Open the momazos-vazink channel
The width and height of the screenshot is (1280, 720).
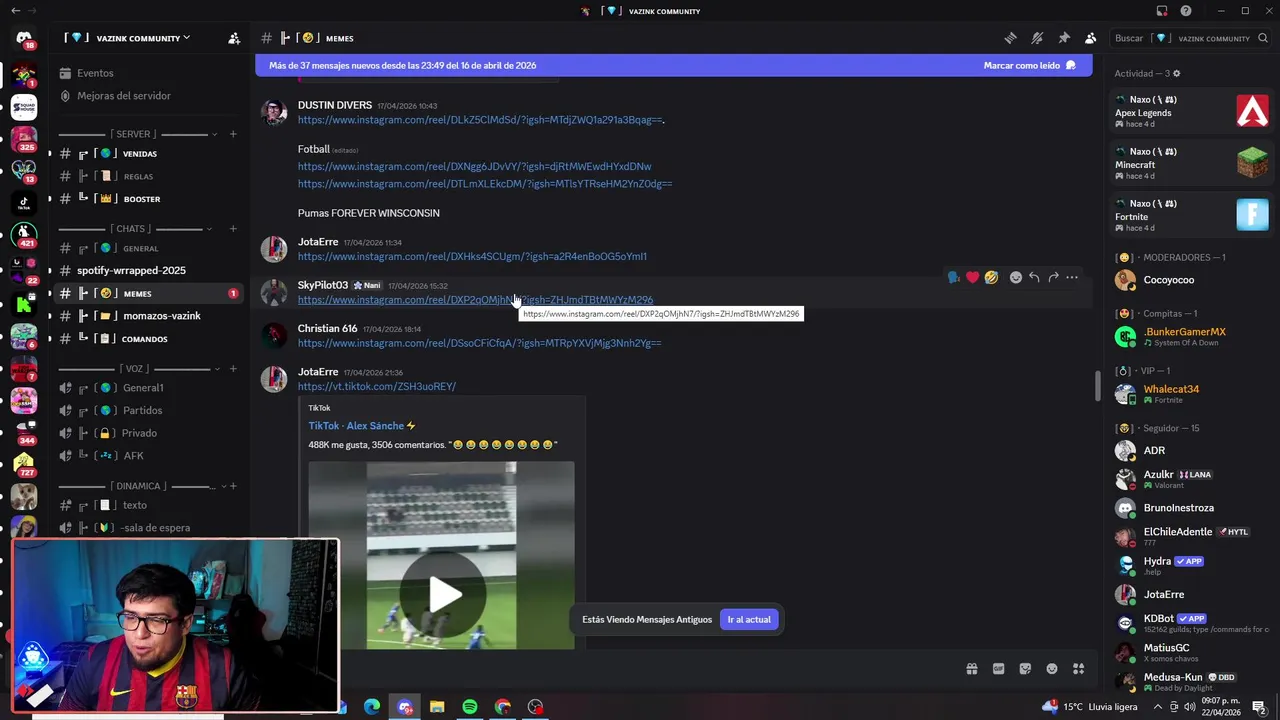pyautogui.click(x=150, y=316)
